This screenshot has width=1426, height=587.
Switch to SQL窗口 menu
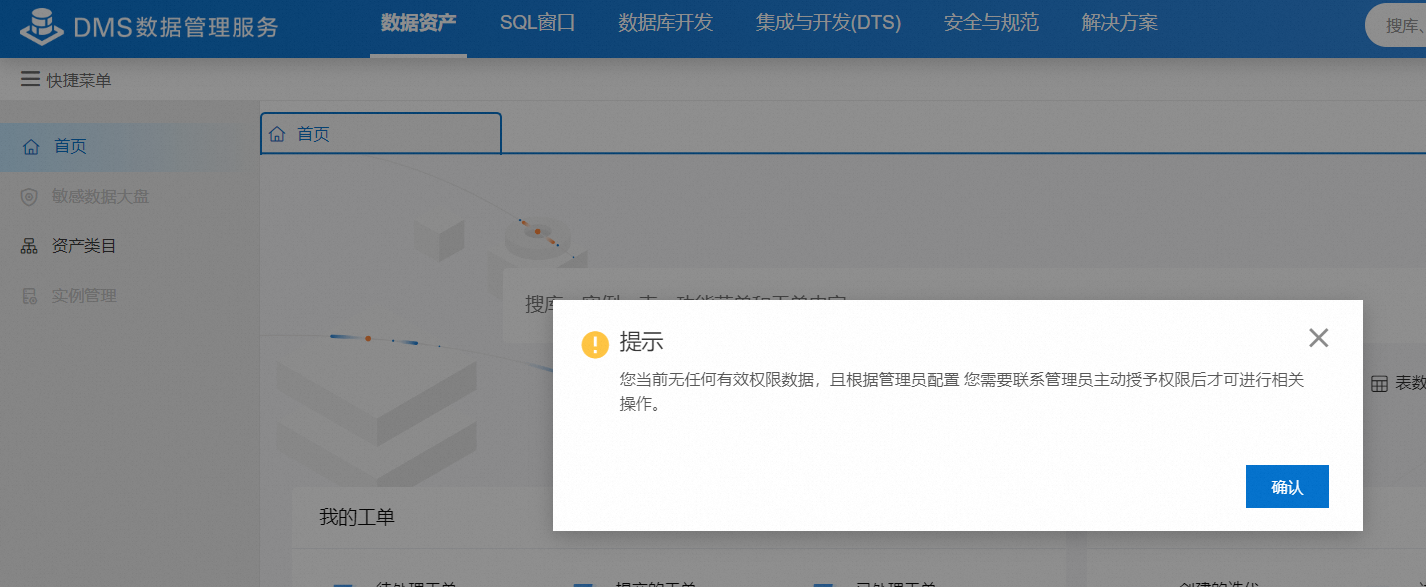[x=538, y=23]
